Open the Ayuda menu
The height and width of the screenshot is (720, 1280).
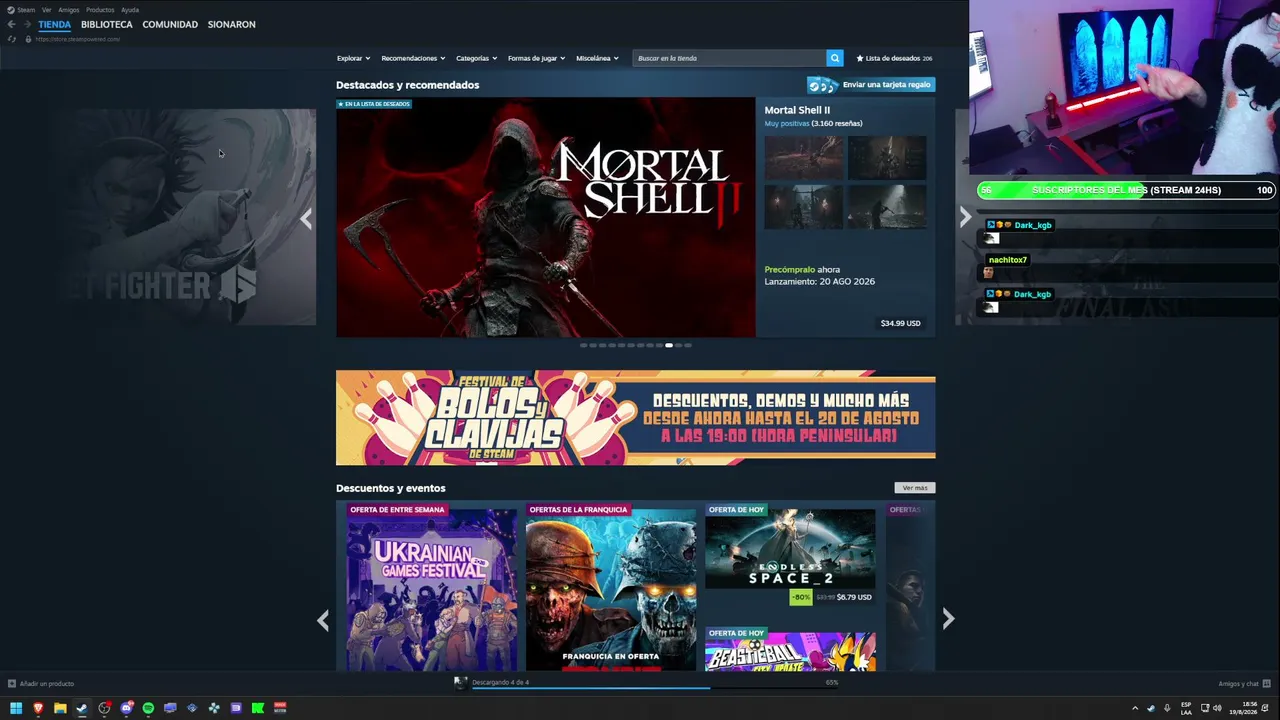[130, 10]
